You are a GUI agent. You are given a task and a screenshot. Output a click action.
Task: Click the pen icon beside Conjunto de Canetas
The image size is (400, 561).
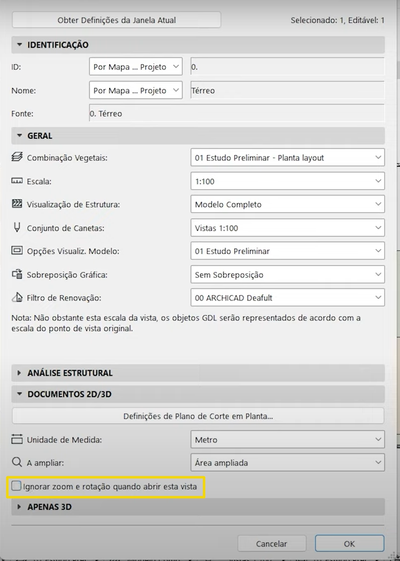[17, 227]
